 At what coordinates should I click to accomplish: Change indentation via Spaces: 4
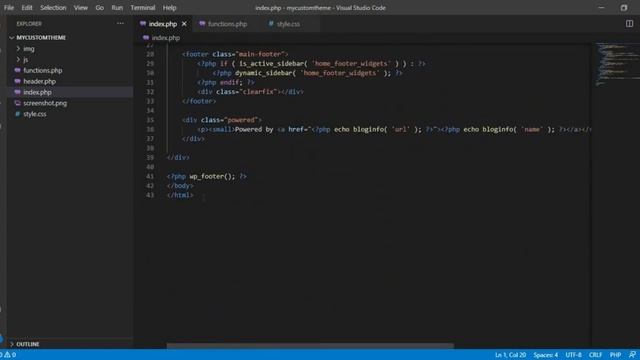point(546,355)
